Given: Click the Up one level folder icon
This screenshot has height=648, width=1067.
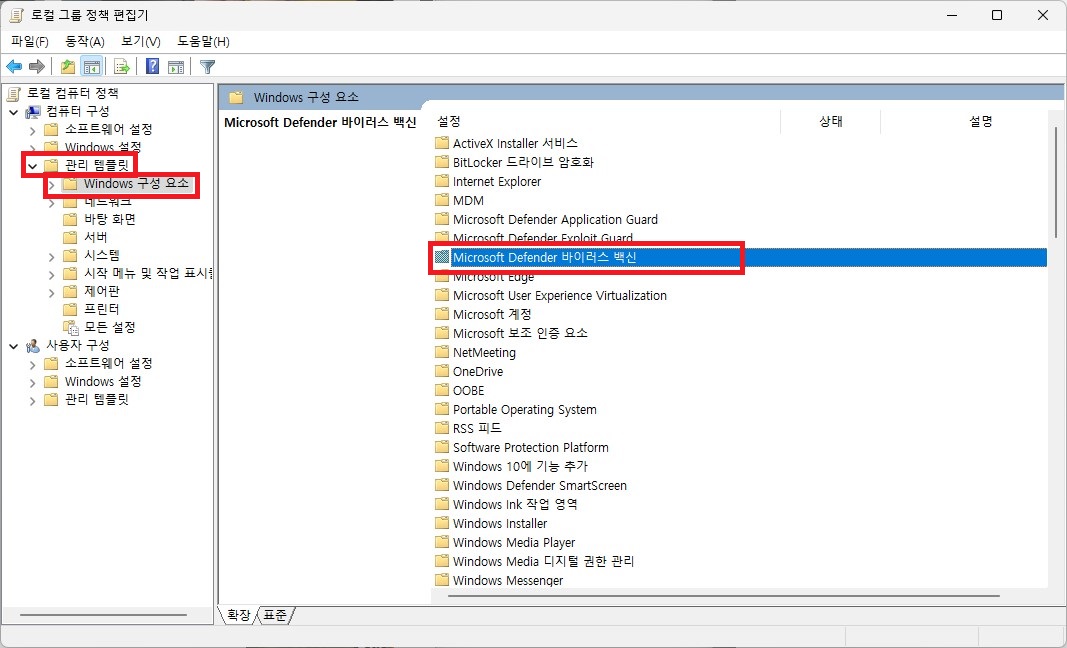Looking at the screenshot, I should pos(67,67).
